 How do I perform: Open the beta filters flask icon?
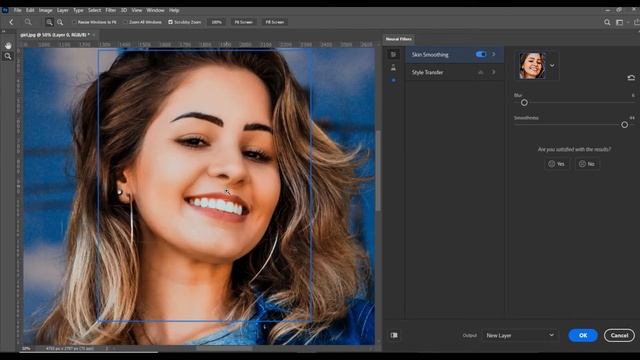(x=393, y=68)
